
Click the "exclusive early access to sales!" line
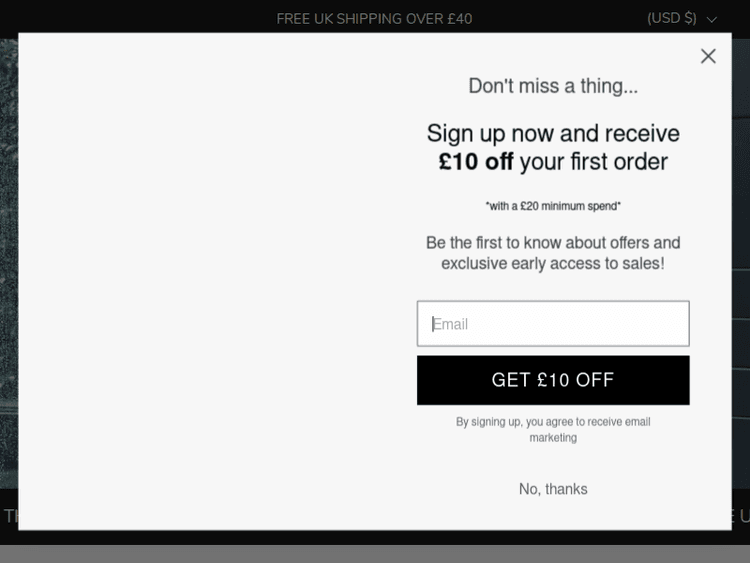[553, 264]
